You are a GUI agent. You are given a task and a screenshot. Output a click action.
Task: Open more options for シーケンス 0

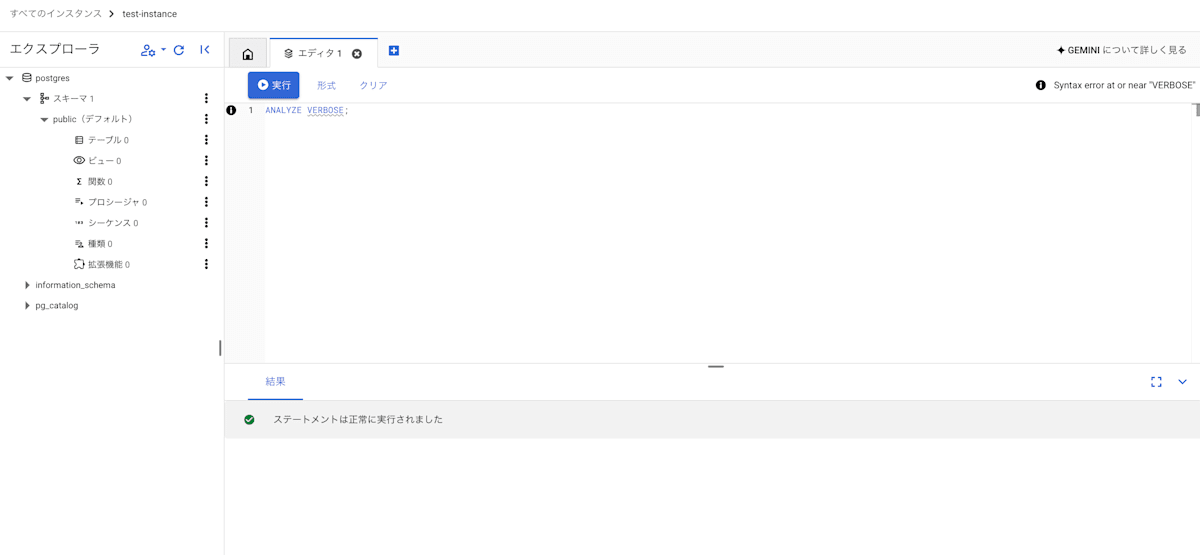point(206,223)
